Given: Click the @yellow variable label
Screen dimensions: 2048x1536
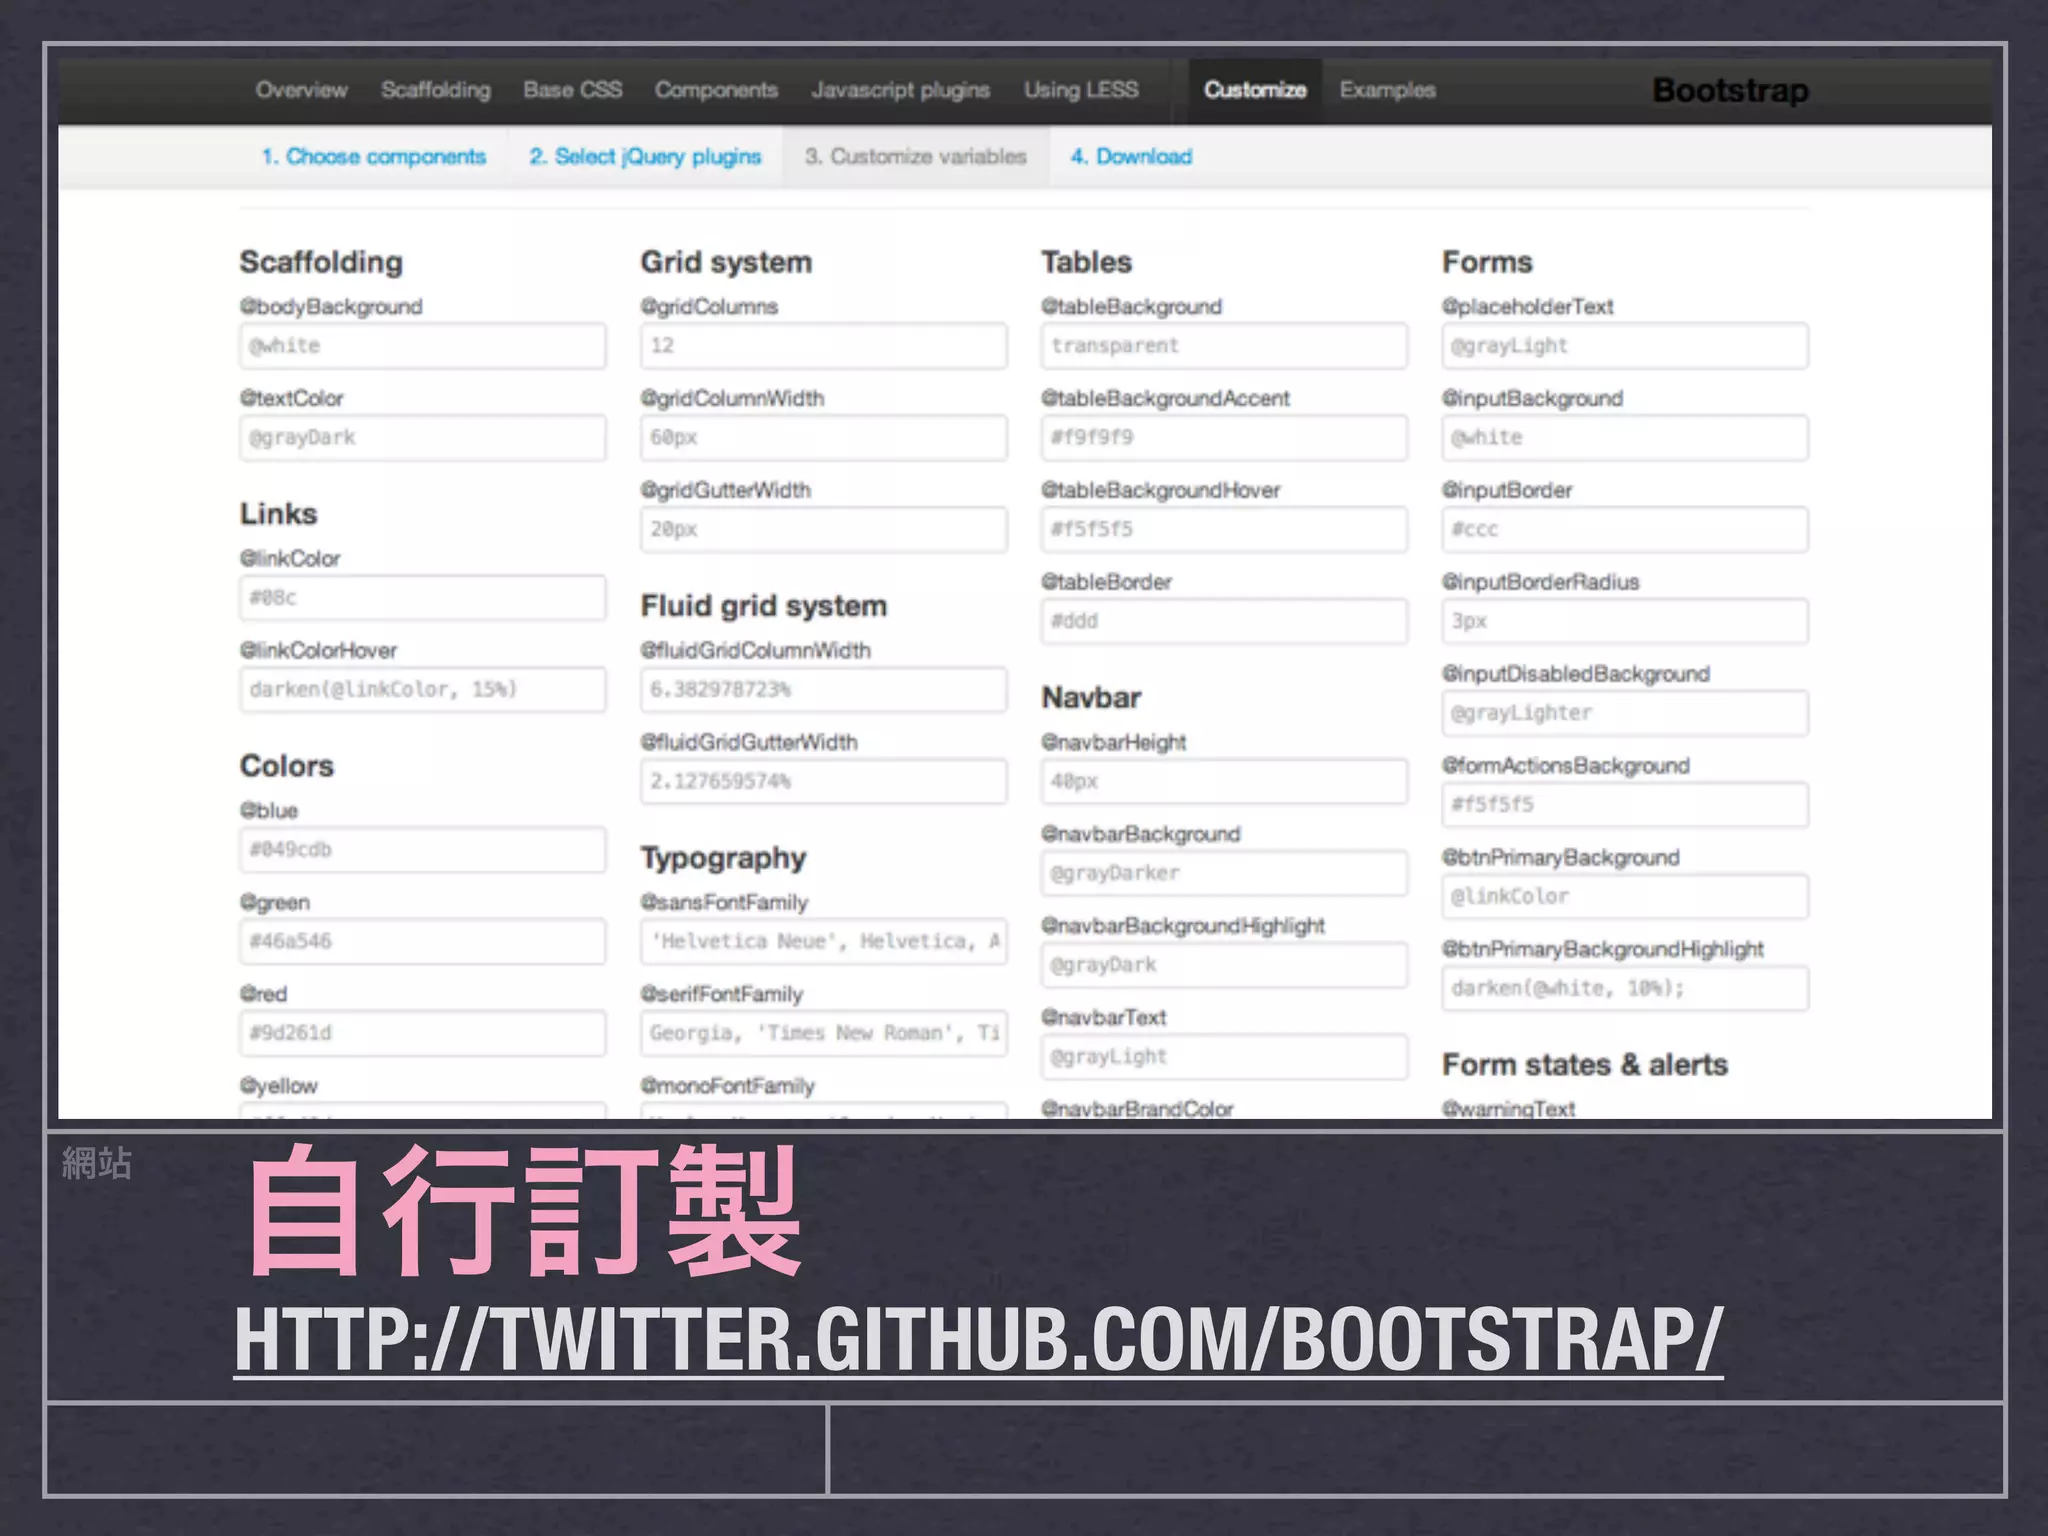Looking at the screenshot, I should (x=278, y=1086).
